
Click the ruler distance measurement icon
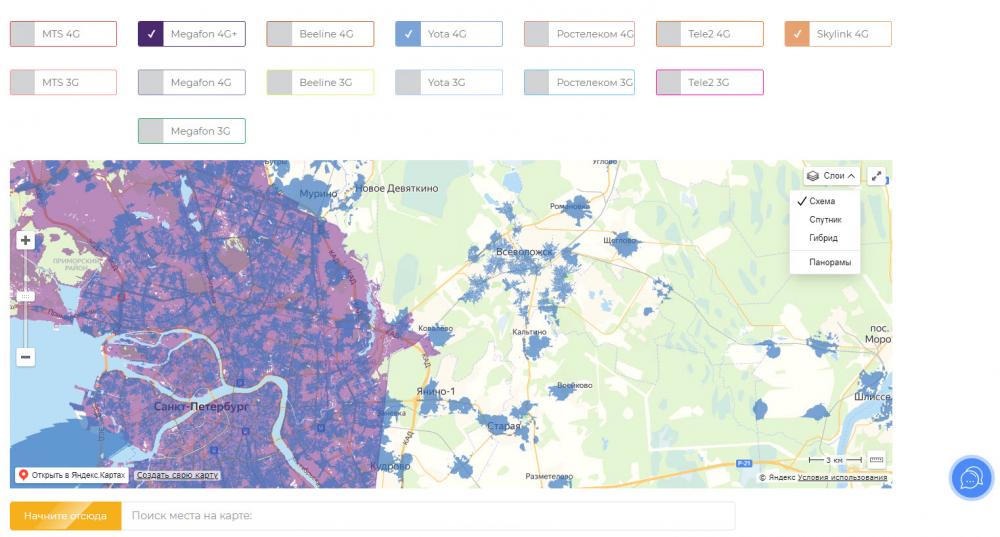(876, 461)
